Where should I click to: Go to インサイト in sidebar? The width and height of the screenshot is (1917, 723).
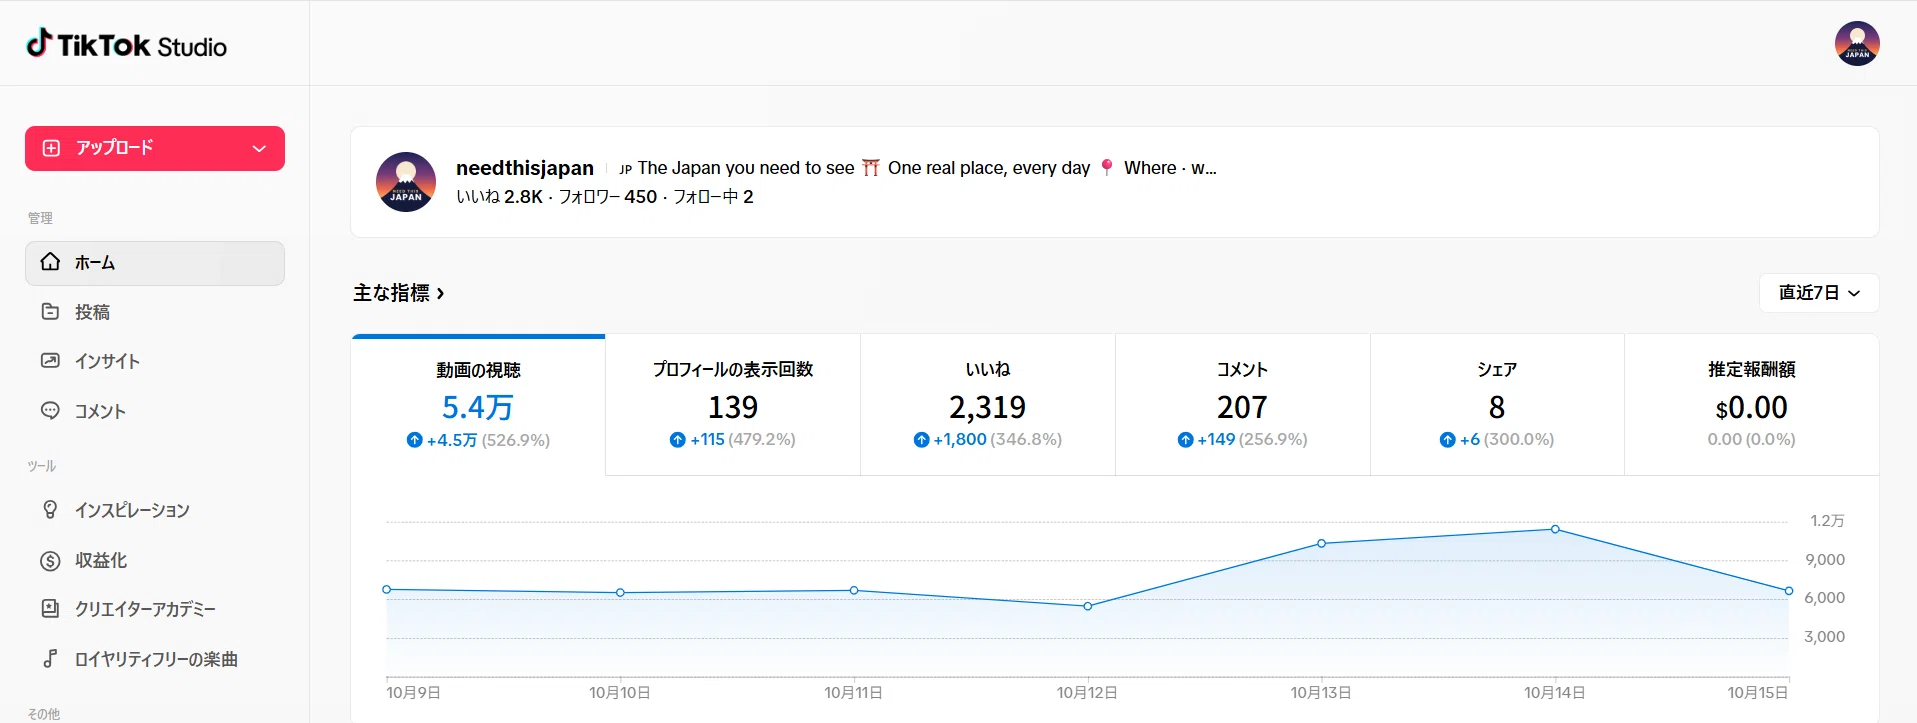pos(155,361)
